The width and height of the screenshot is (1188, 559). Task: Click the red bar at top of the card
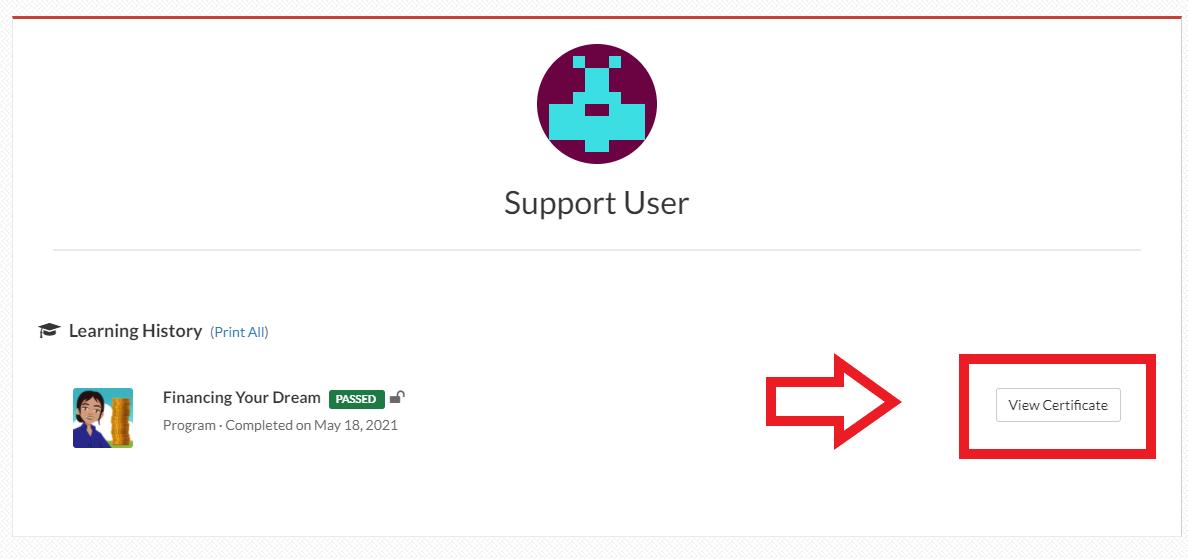(597, 17)
